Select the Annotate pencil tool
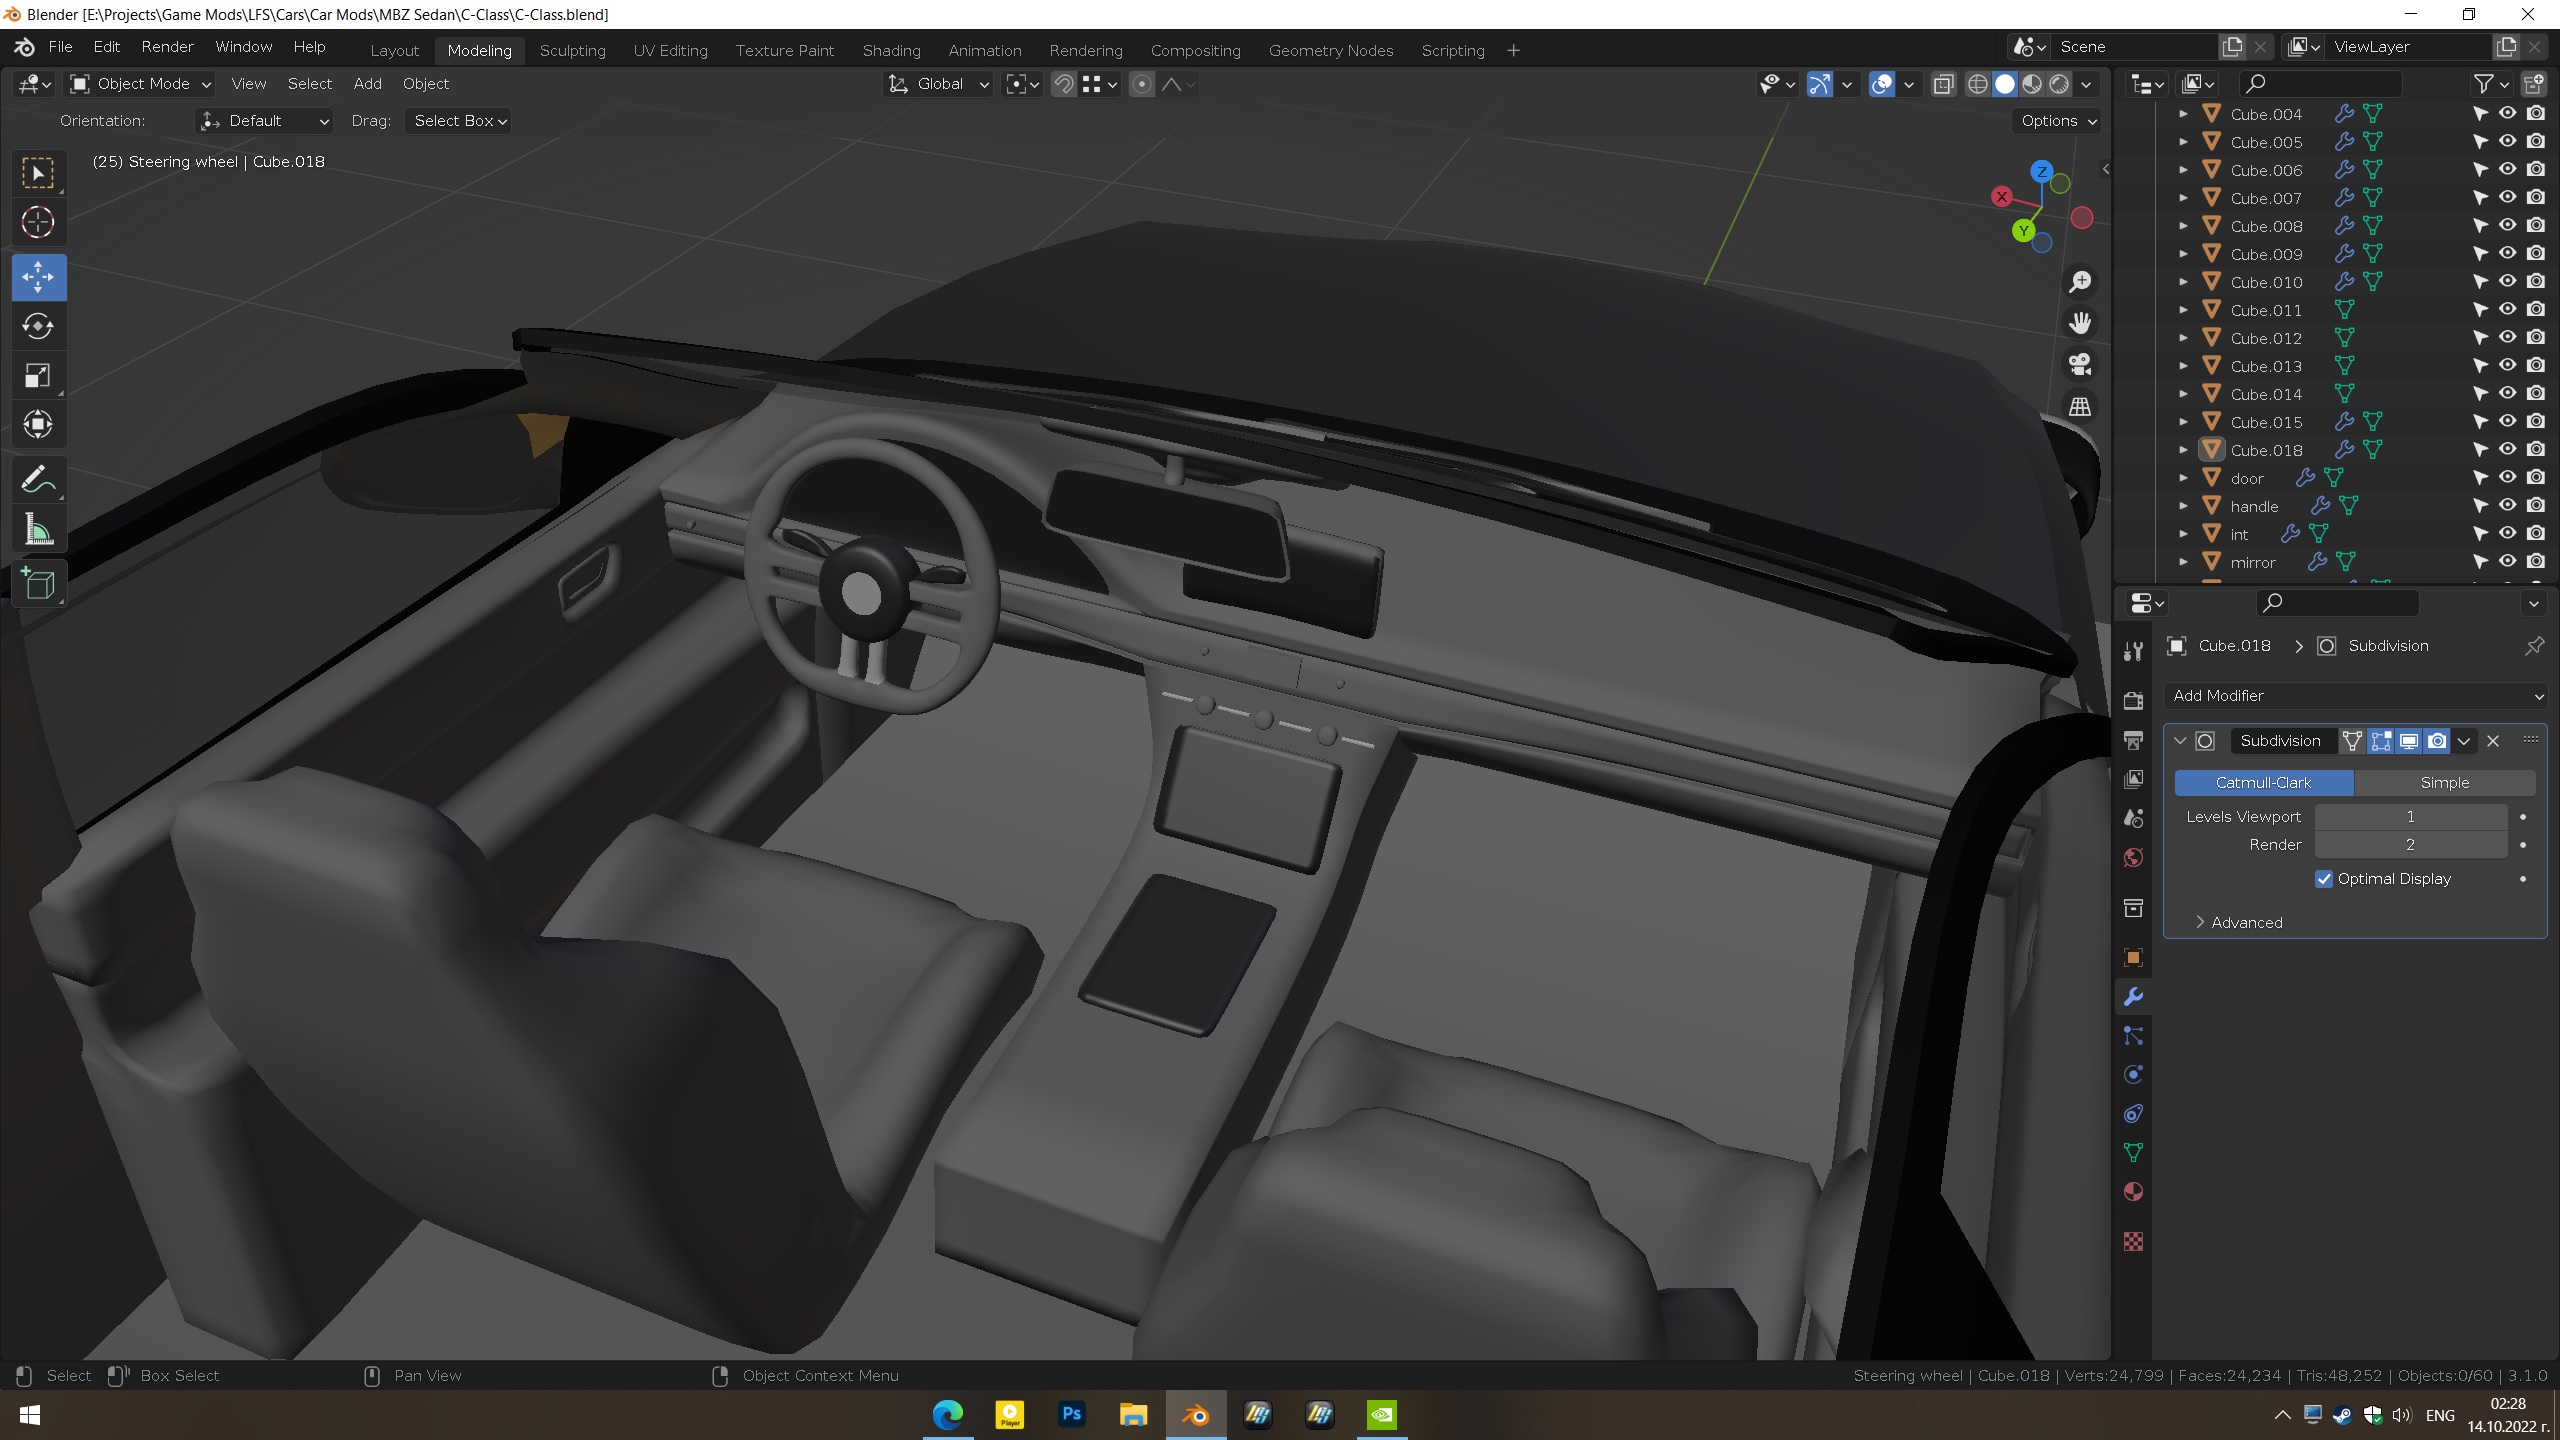The height and width of the screenshot is (1440, 2560). [38, 480]
